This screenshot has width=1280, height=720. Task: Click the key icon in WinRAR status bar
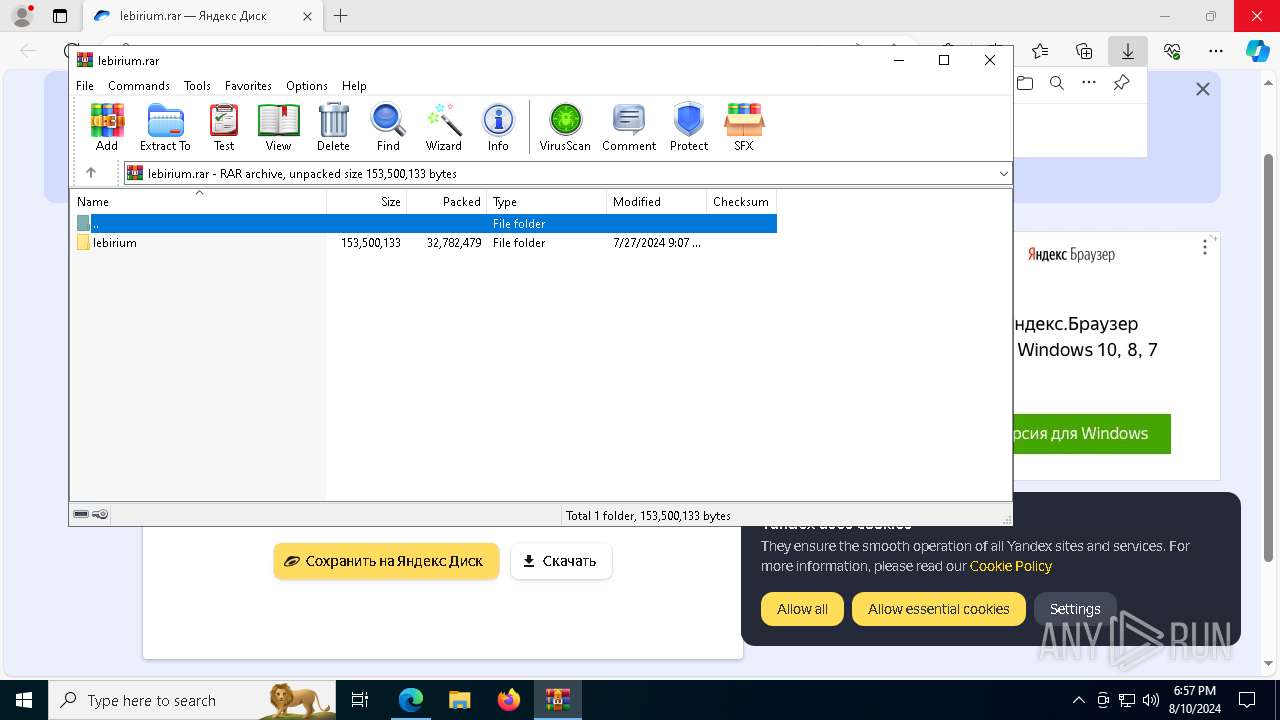[x=100, y=515]
